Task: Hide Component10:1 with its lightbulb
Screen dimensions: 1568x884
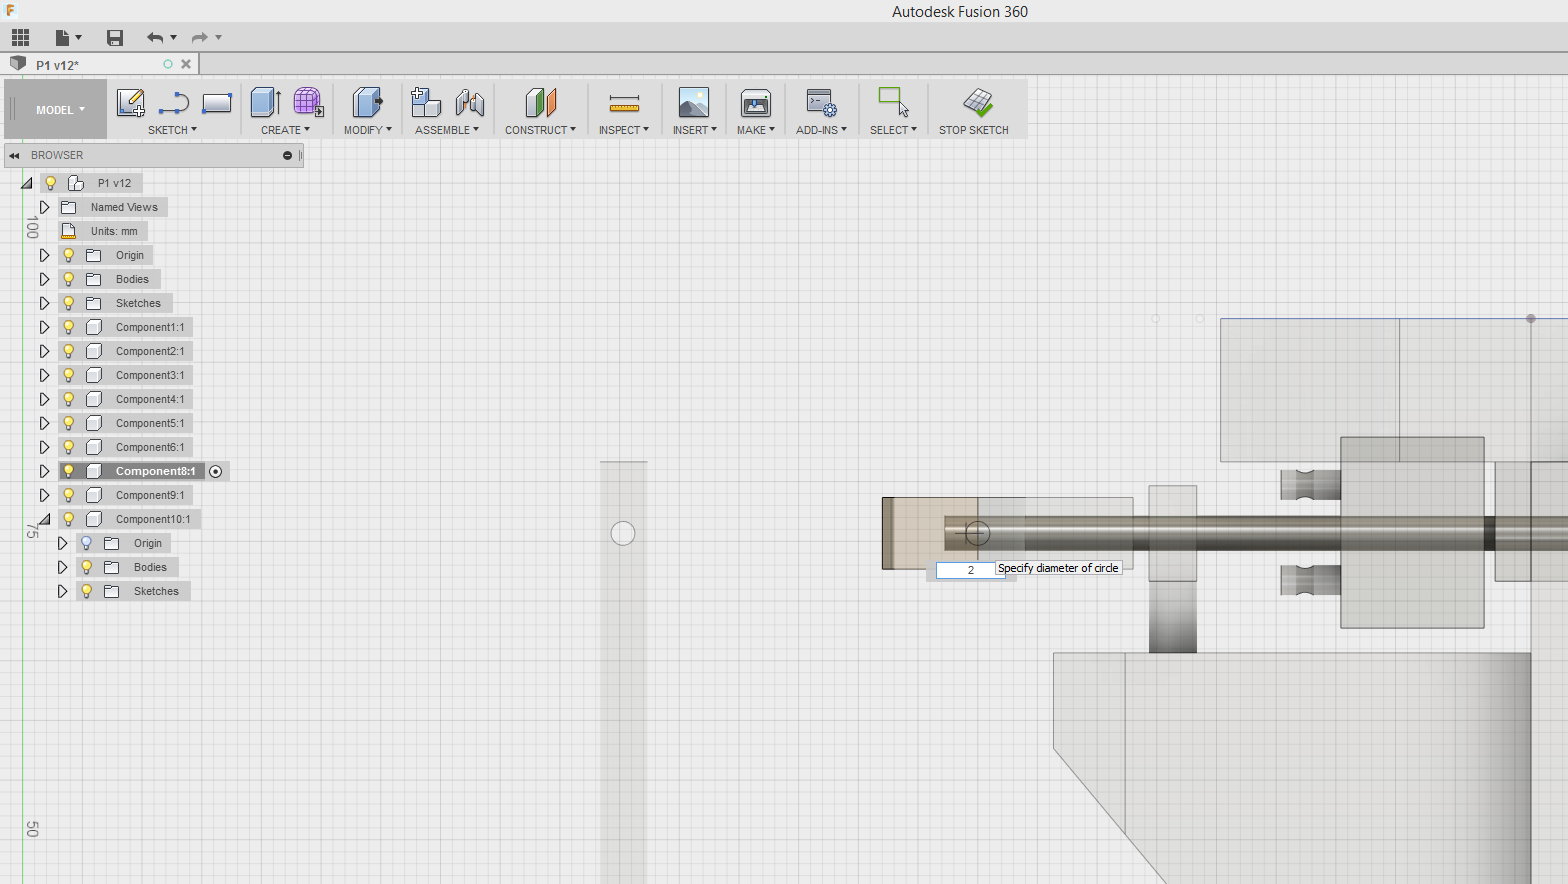Action: [69, 519]
